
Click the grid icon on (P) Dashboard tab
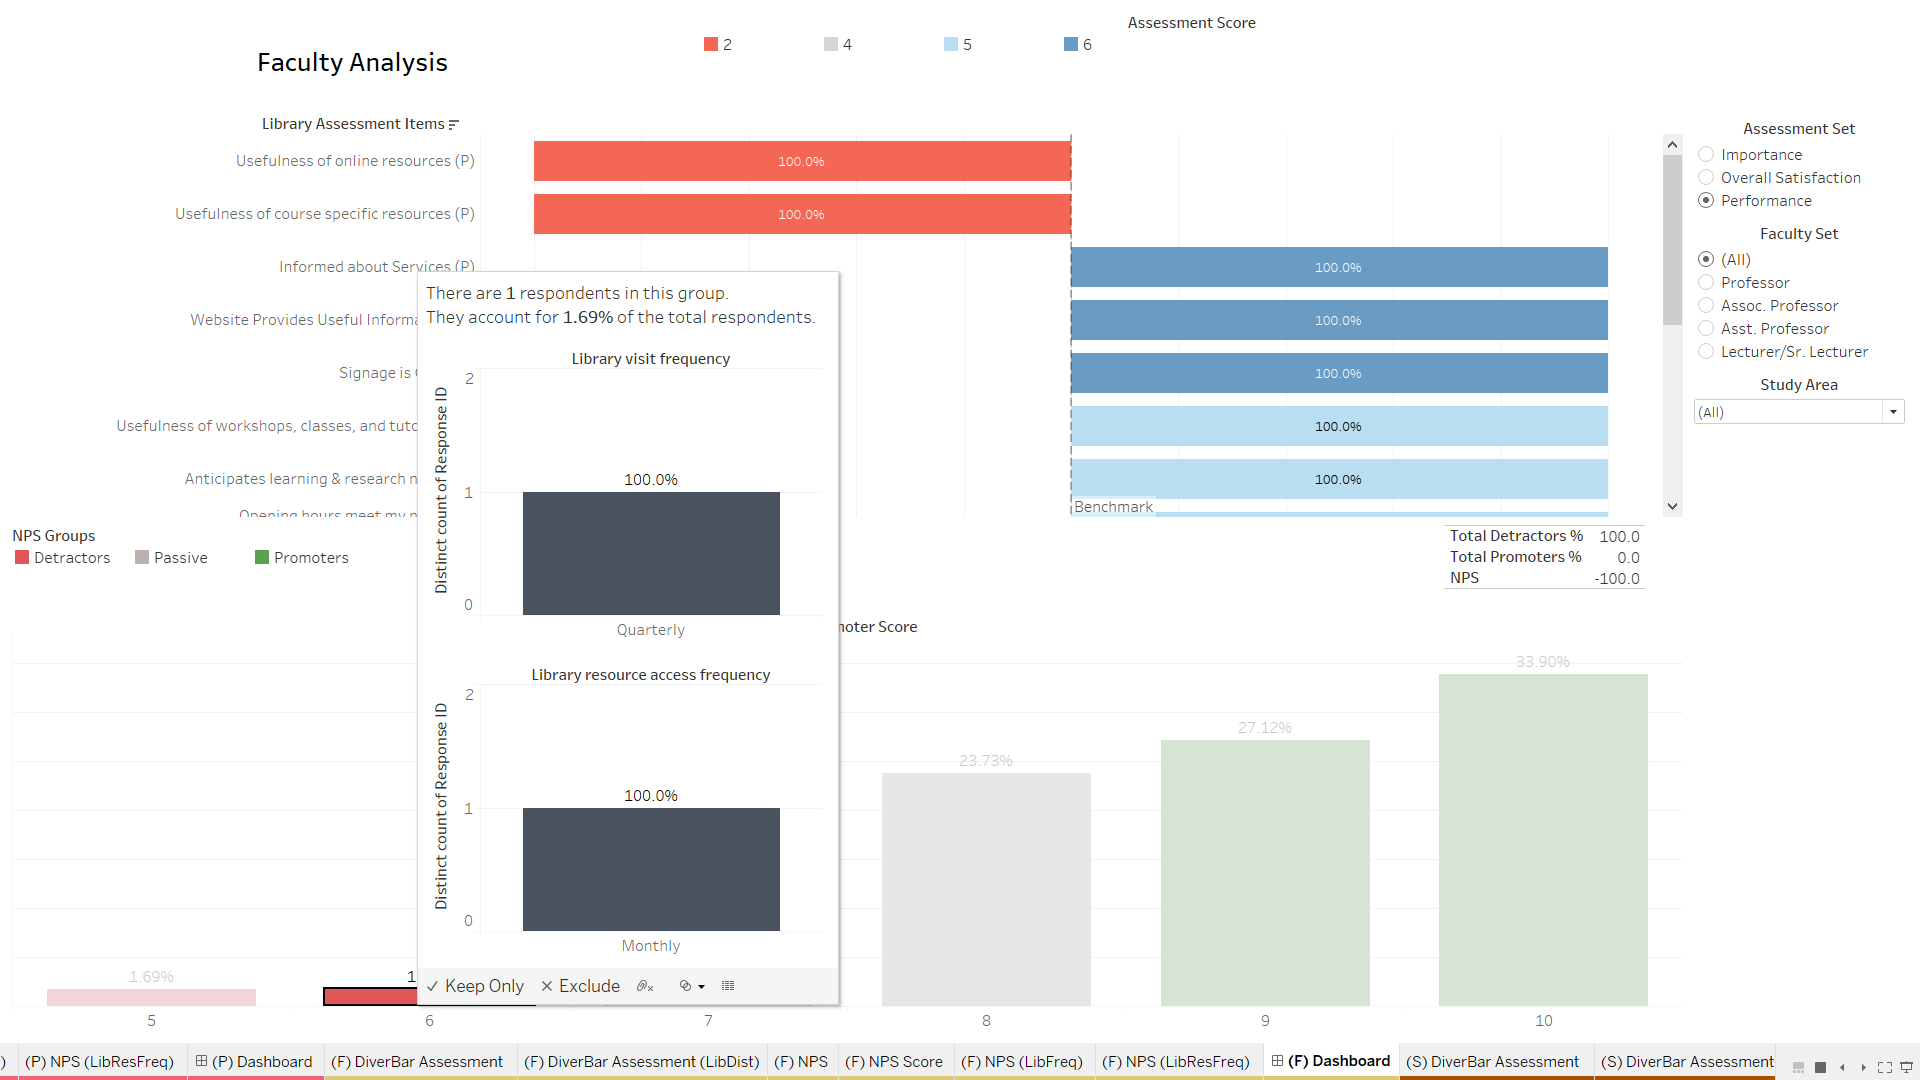(x=201, y=1061)
